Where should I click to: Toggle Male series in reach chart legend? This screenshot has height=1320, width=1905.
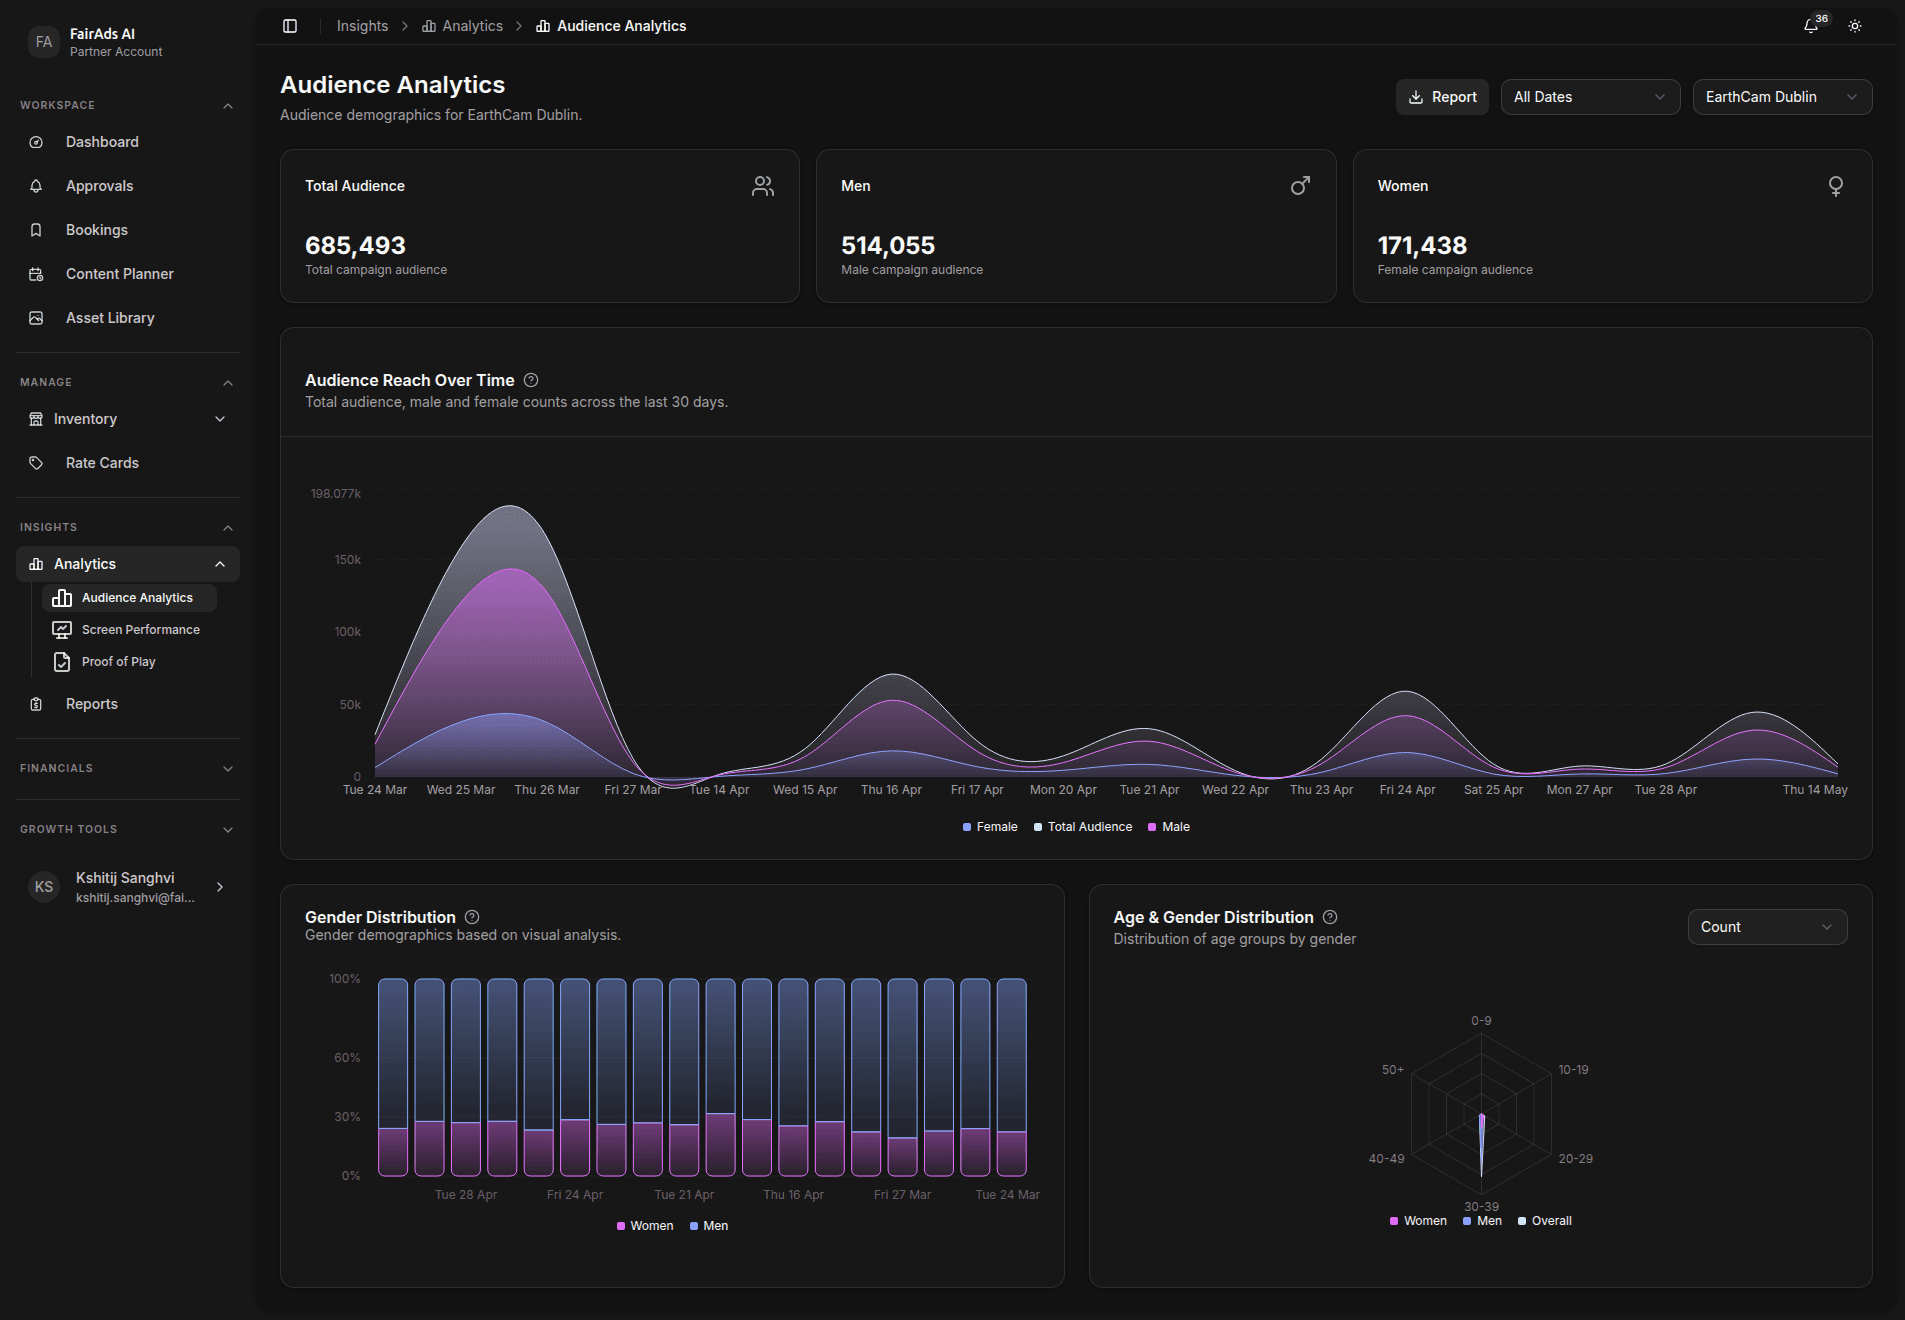point(1169,827)
